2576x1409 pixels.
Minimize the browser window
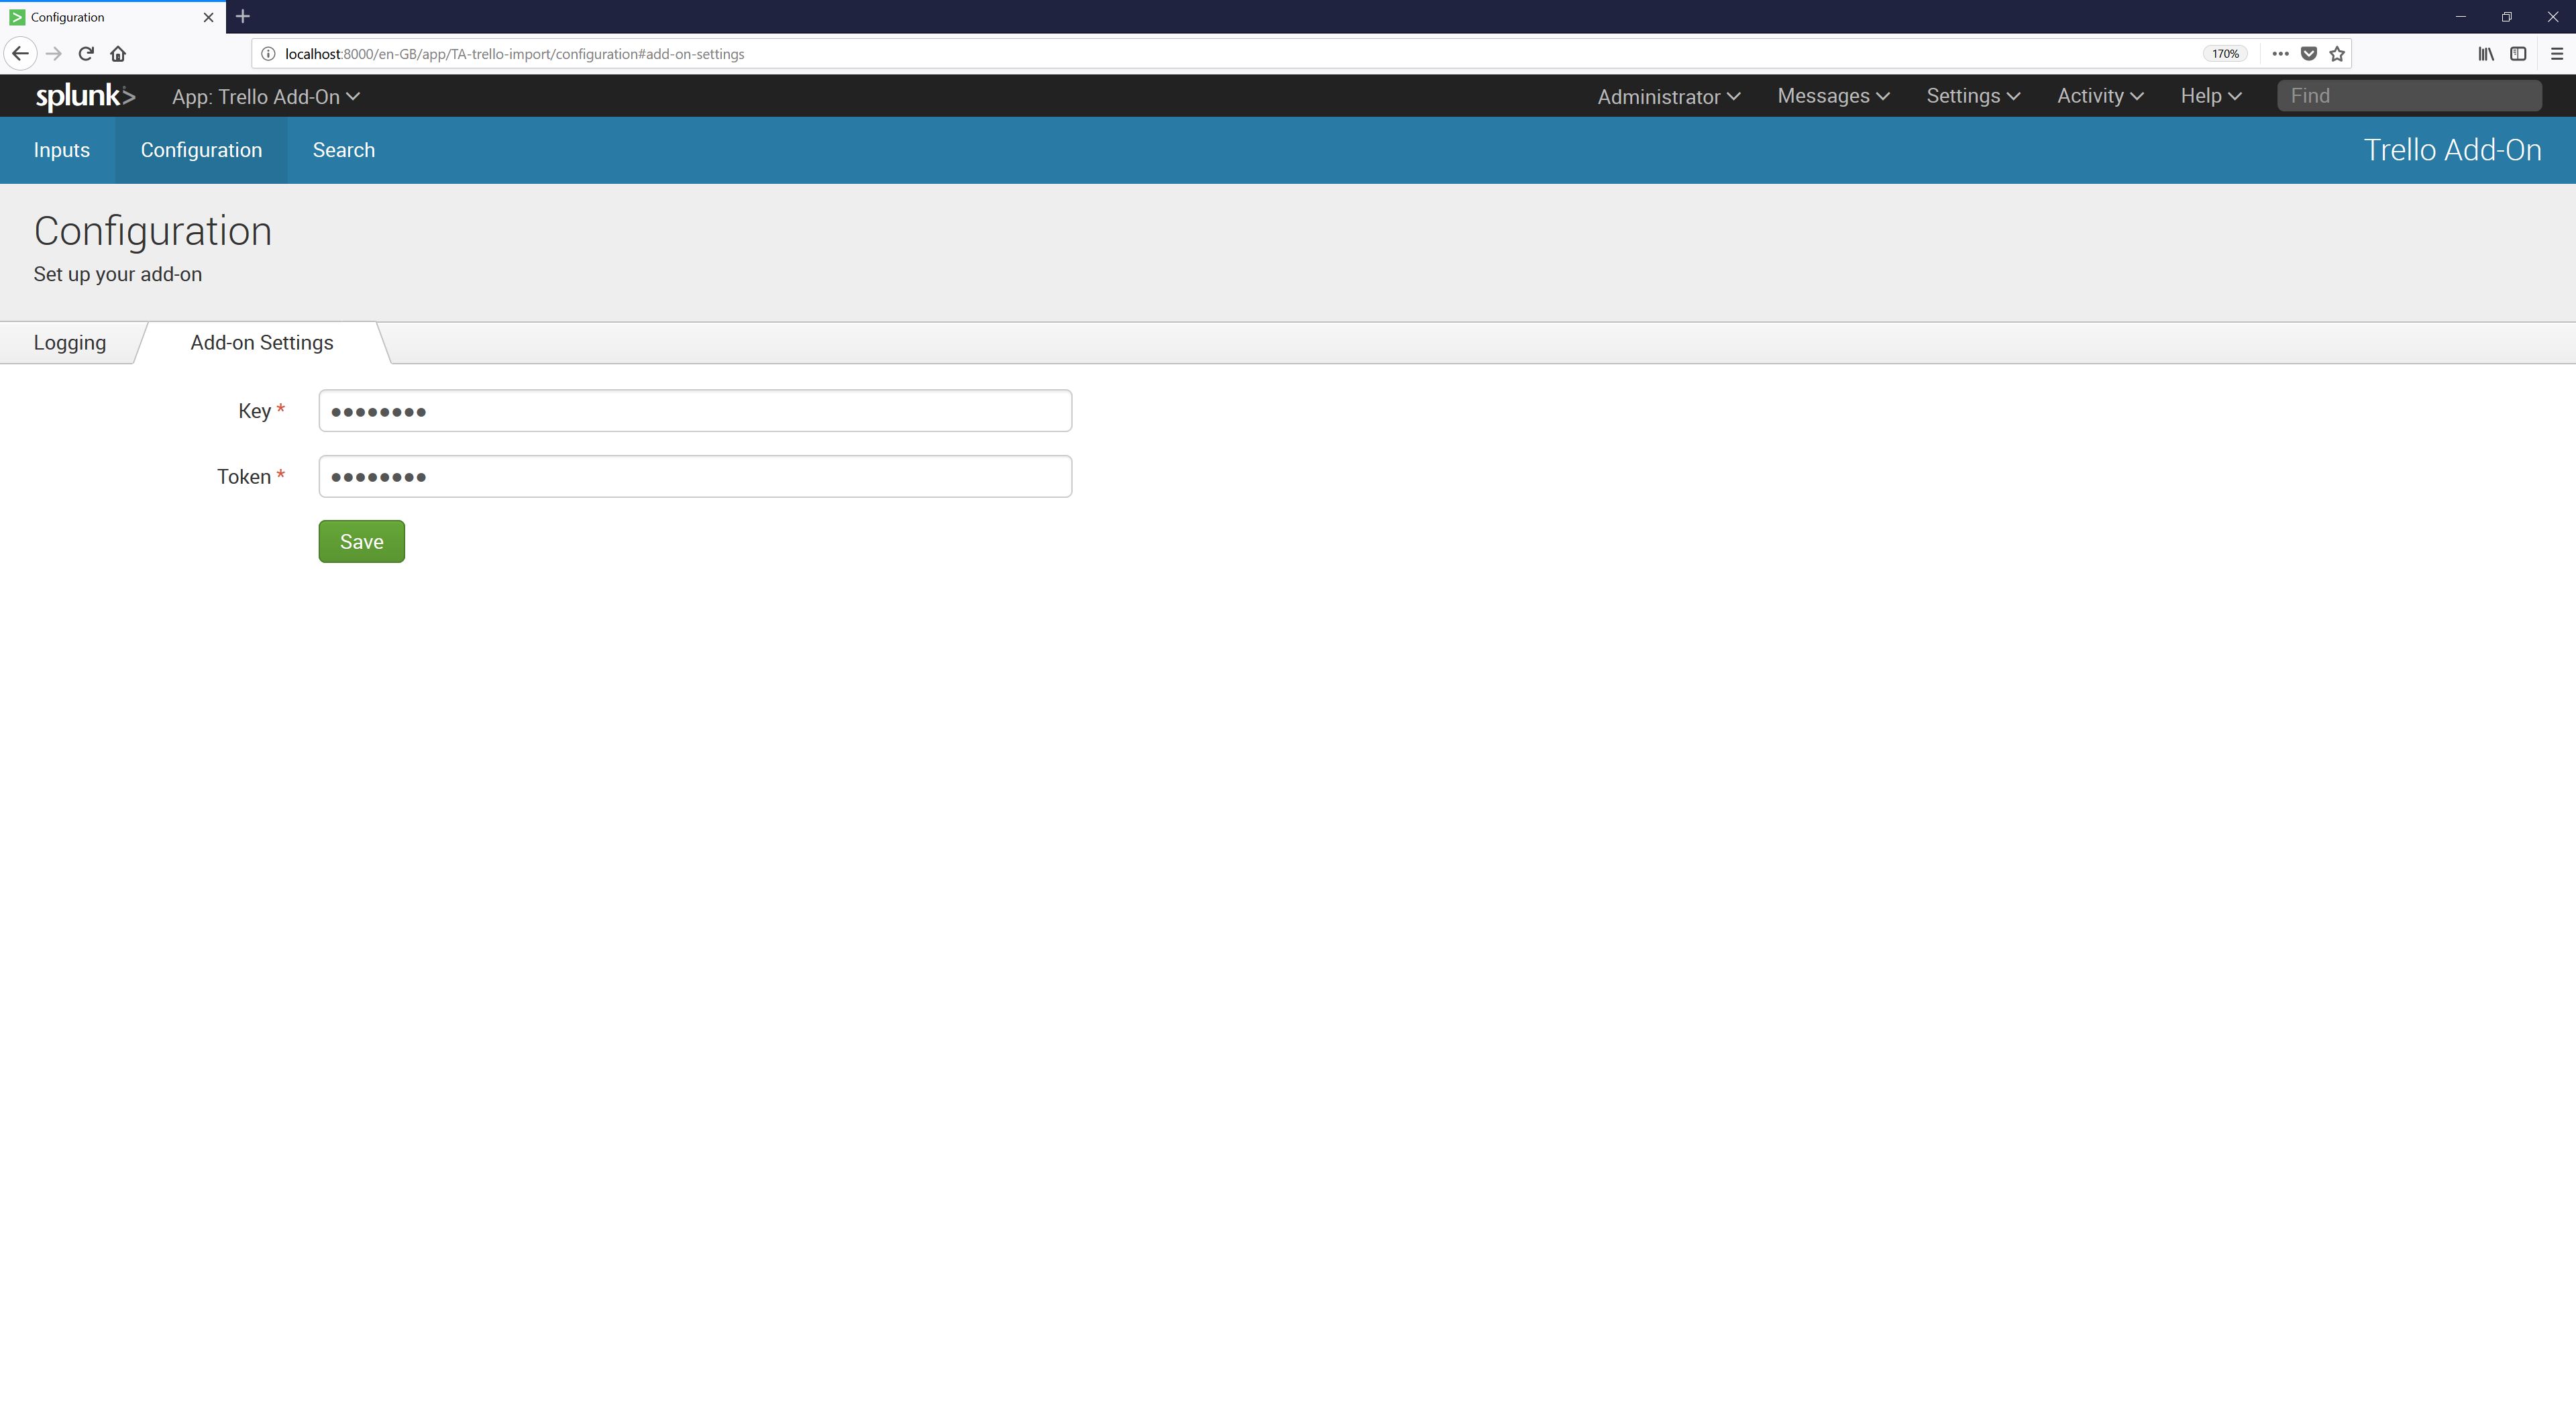pyautogui.click(x=2460, y=17)
